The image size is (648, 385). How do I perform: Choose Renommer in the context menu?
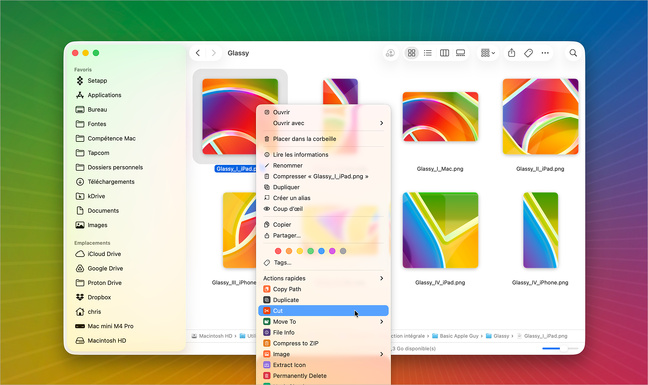point(323,165)
